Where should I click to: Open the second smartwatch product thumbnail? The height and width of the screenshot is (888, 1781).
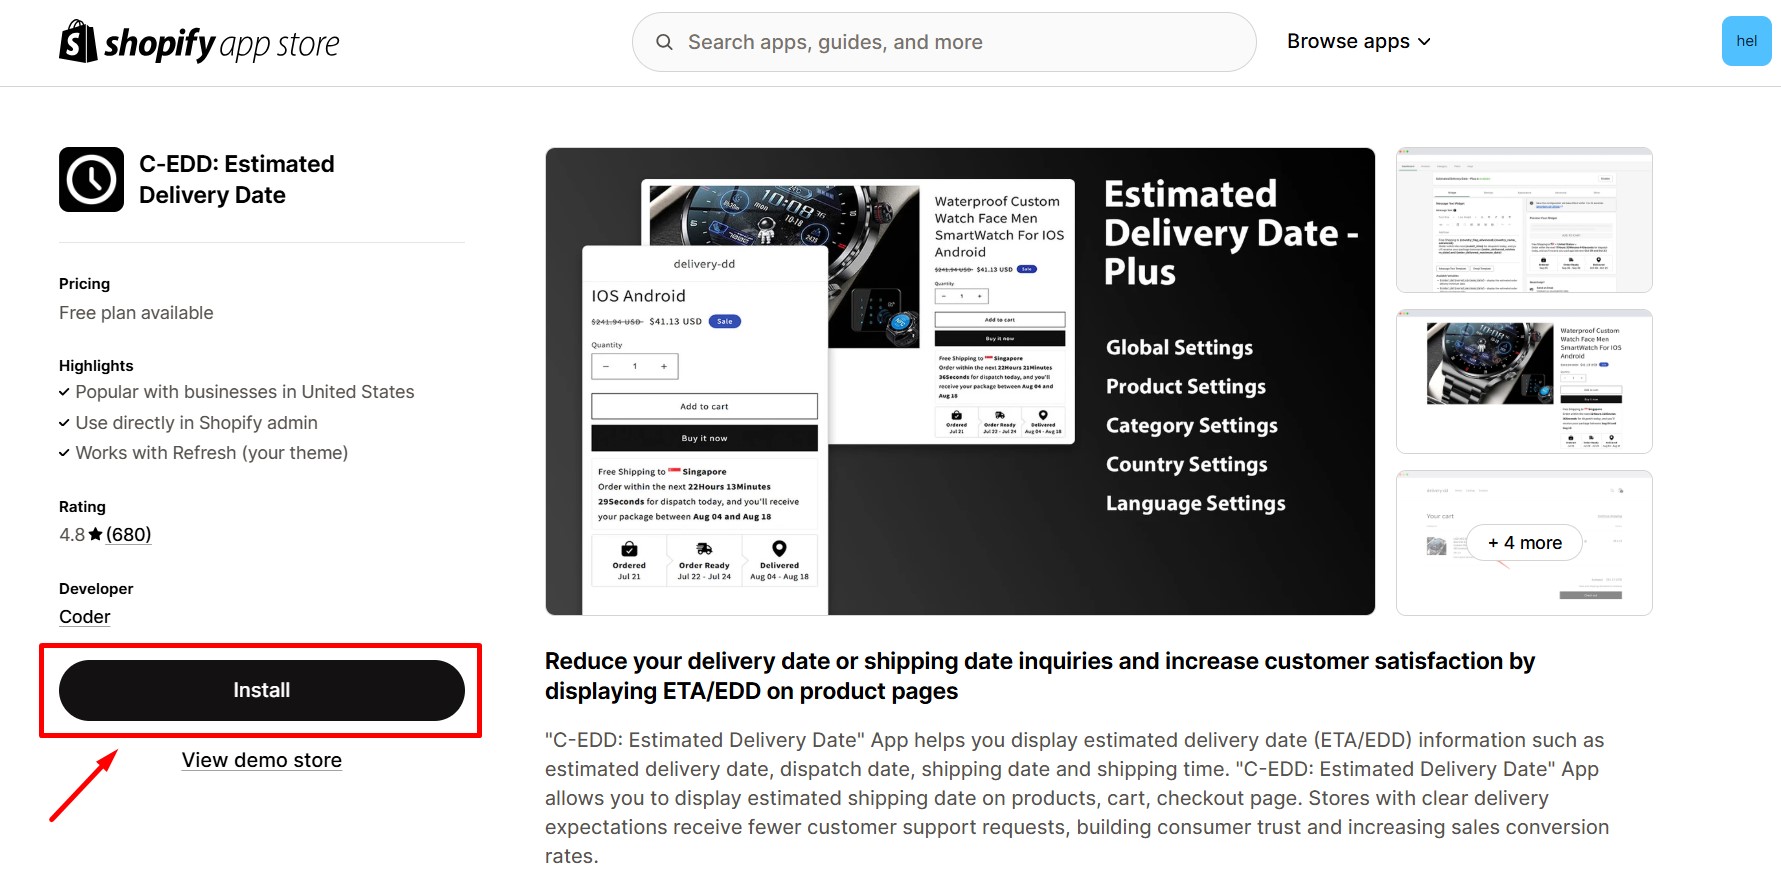[x=1524, y=381]
